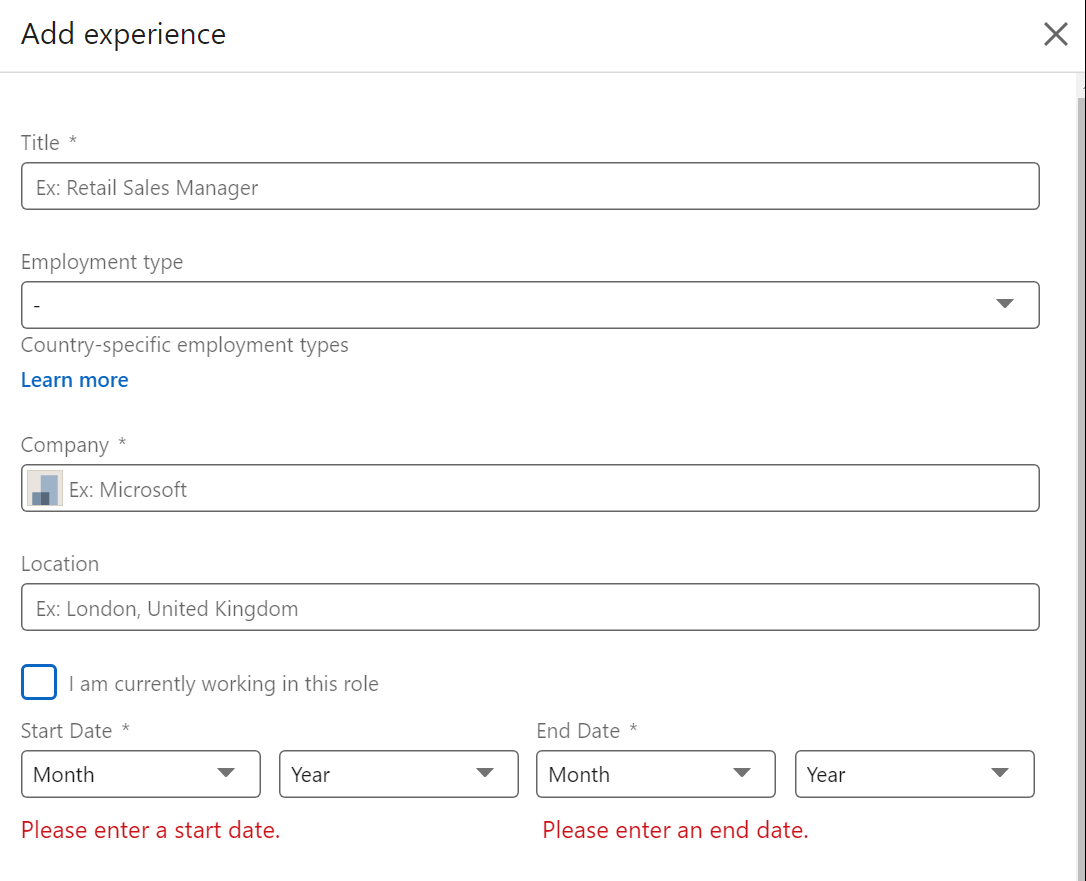Image resolution: width=1086 pixels, height=881 pixels.
Task: Open the End Date Month dropdown
Action: coord(656,774)
